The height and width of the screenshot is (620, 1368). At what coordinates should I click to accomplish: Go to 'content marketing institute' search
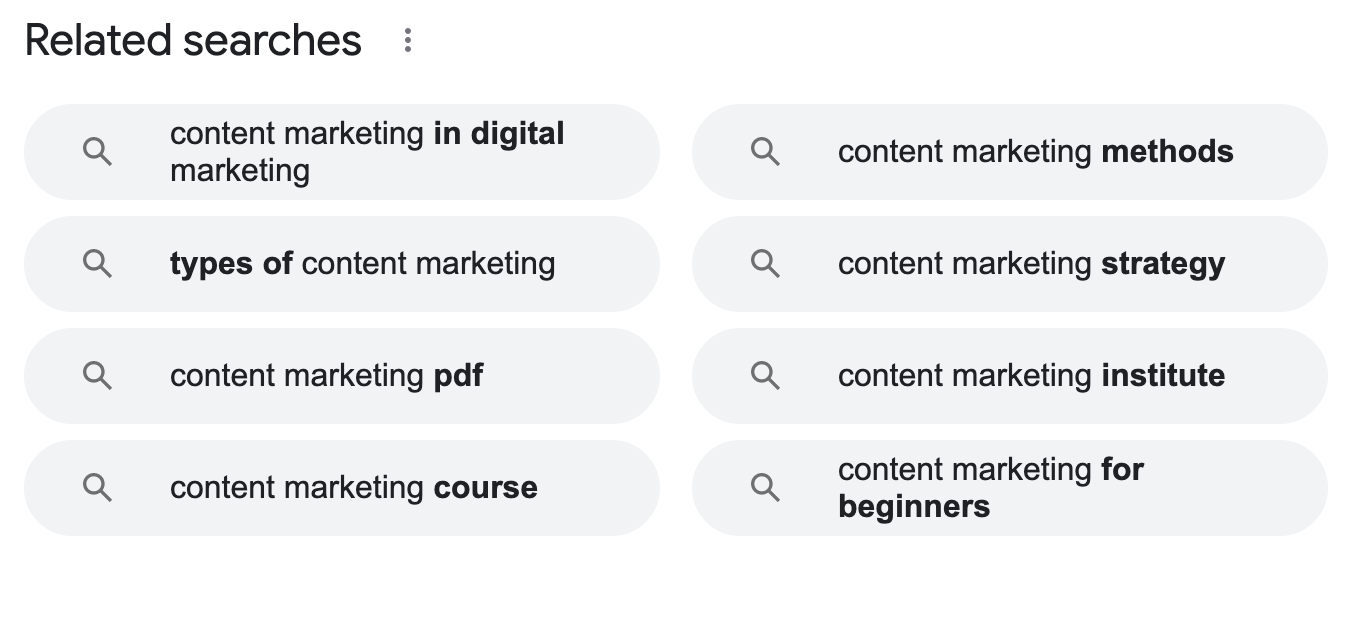(1010, 376)
